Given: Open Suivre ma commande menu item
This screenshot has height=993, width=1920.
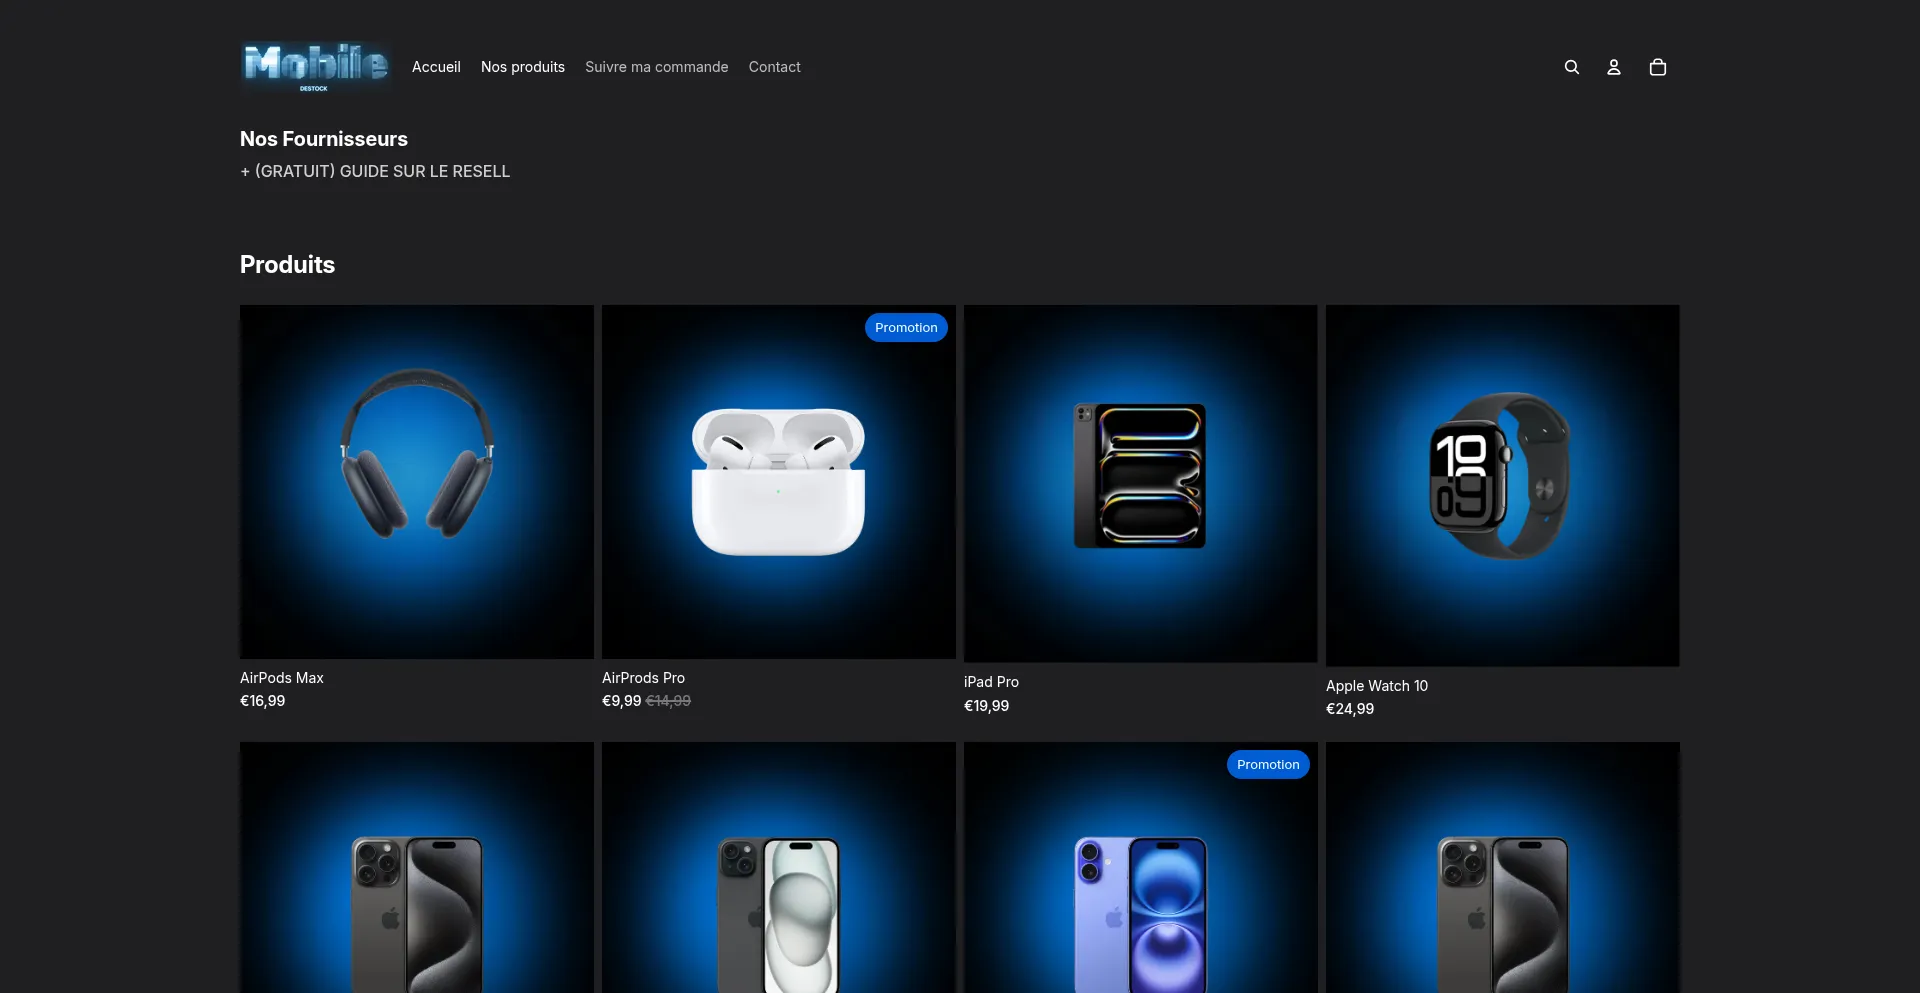Looking at the screenshot, I should click(x=657, y=67).
